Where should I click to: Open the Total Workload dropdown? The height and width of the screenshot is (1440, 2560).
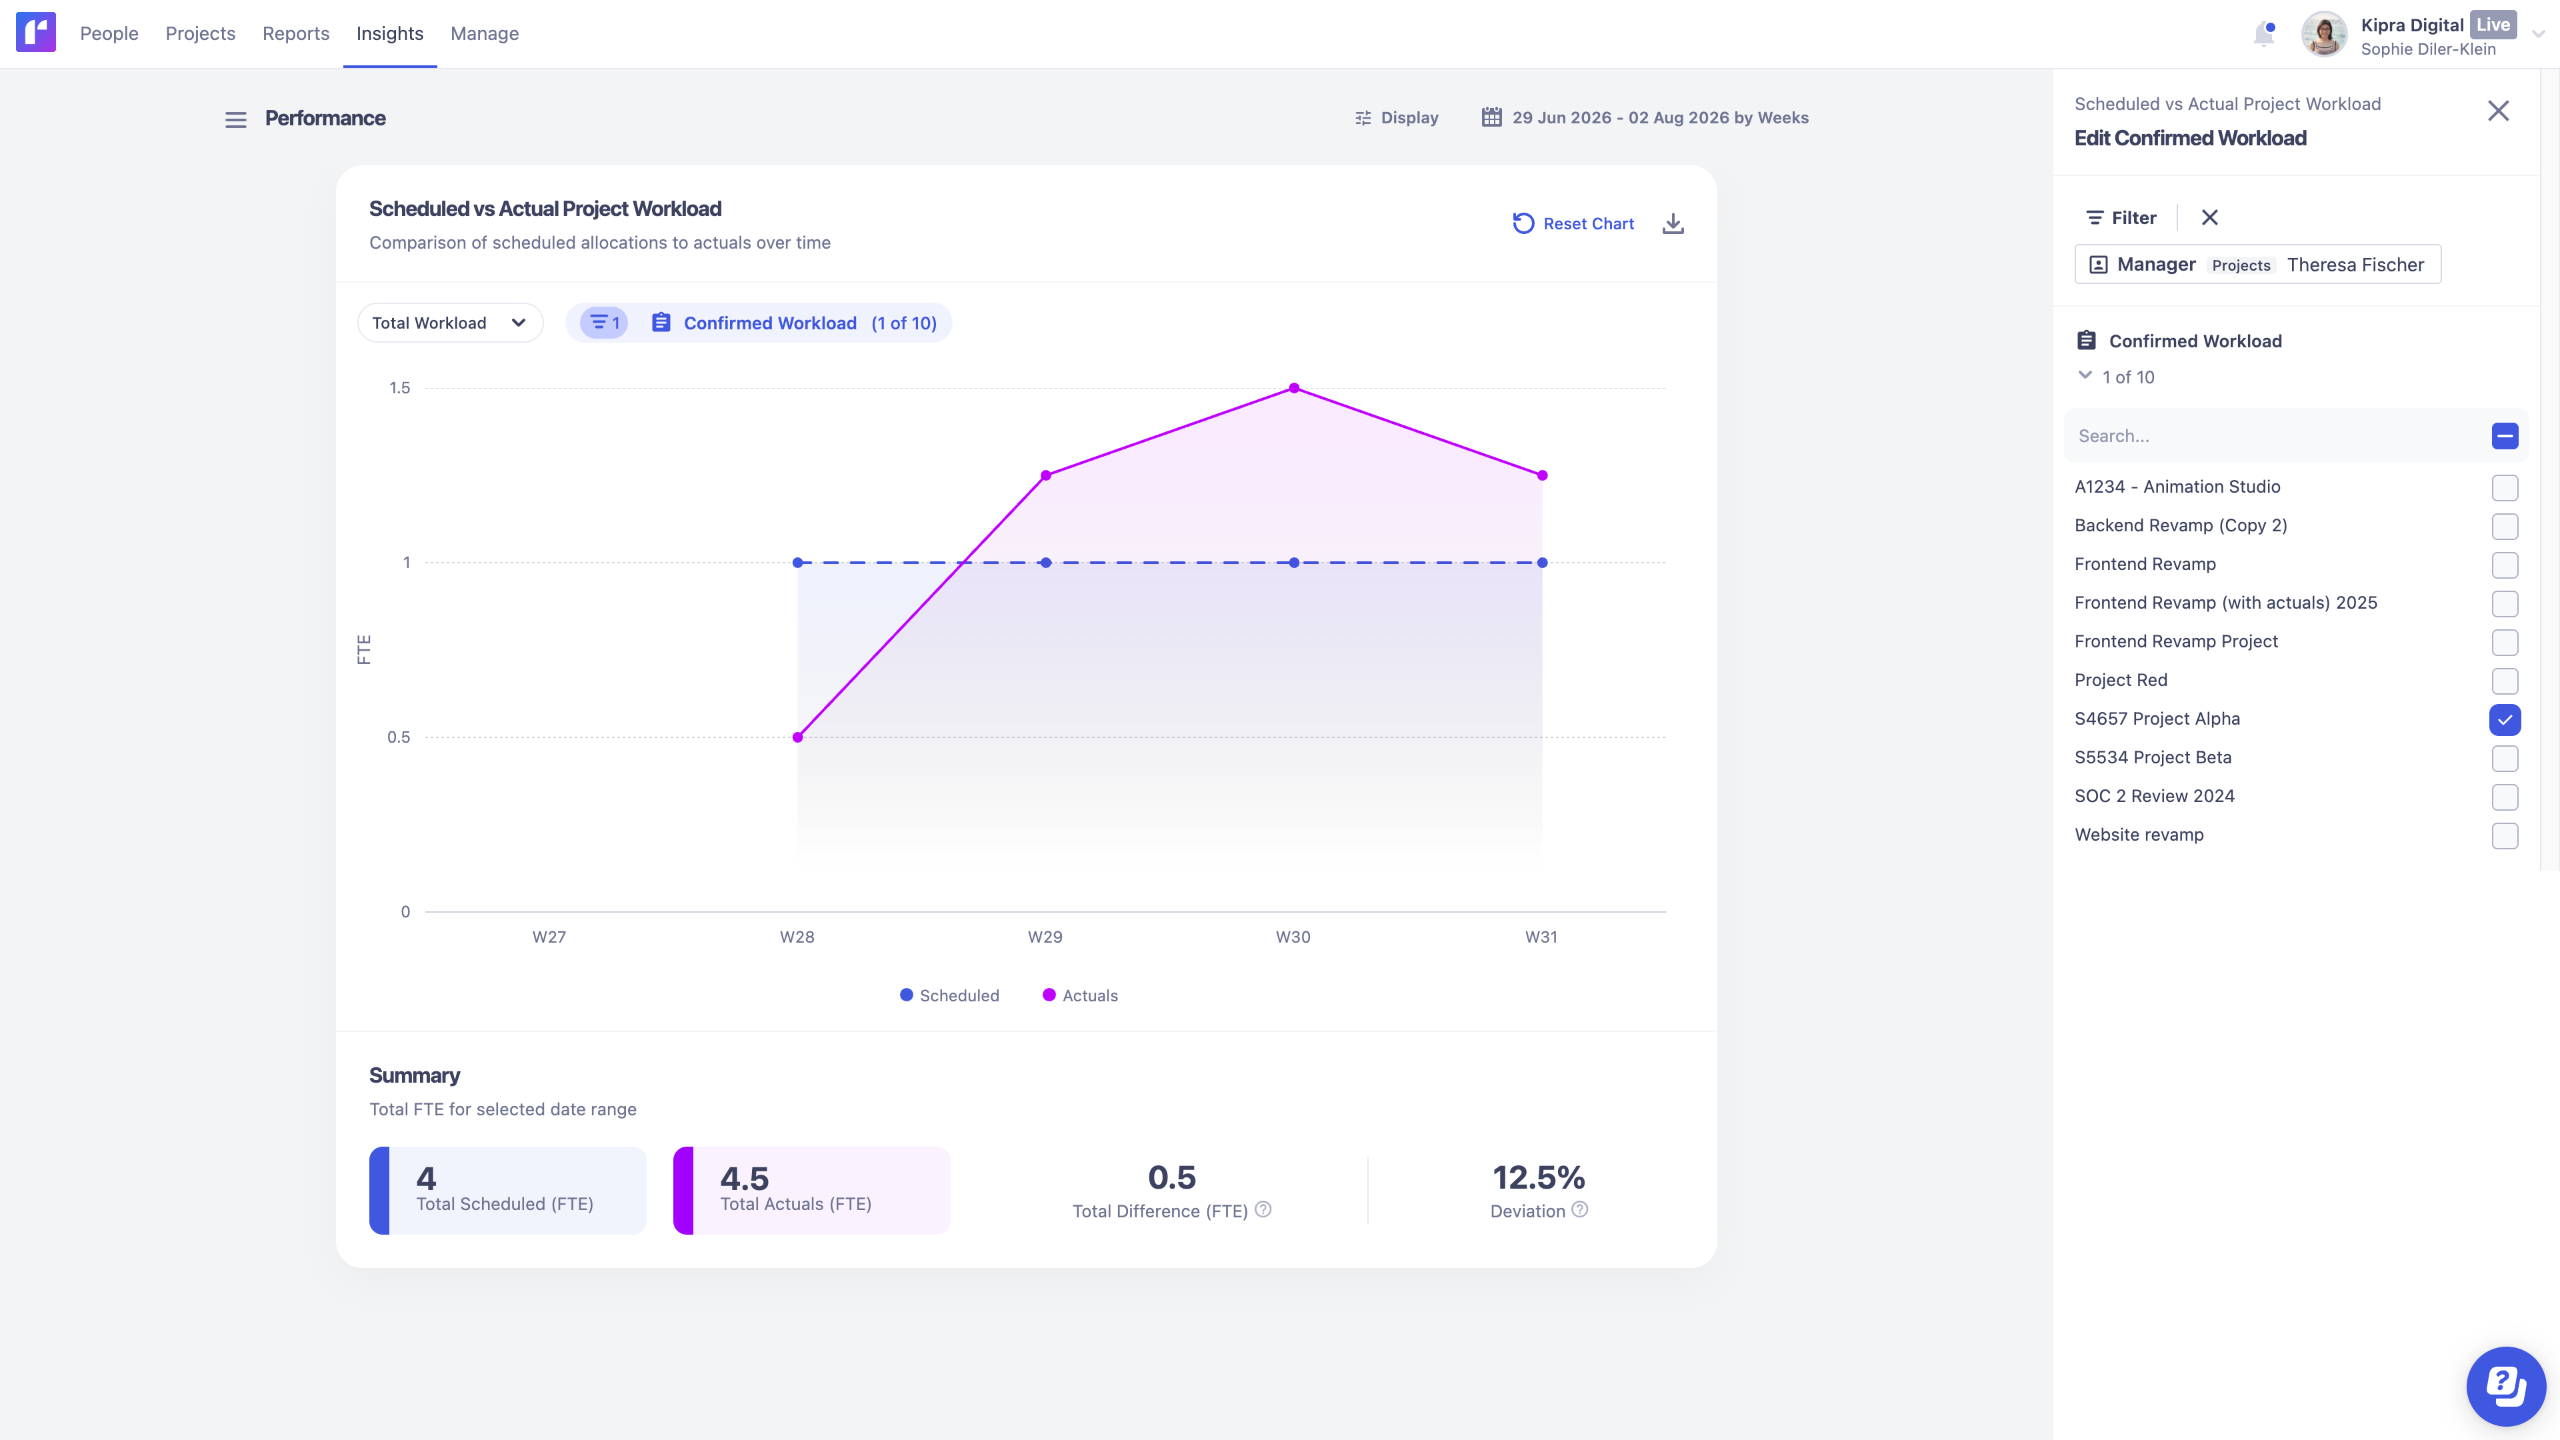(450, 323)
